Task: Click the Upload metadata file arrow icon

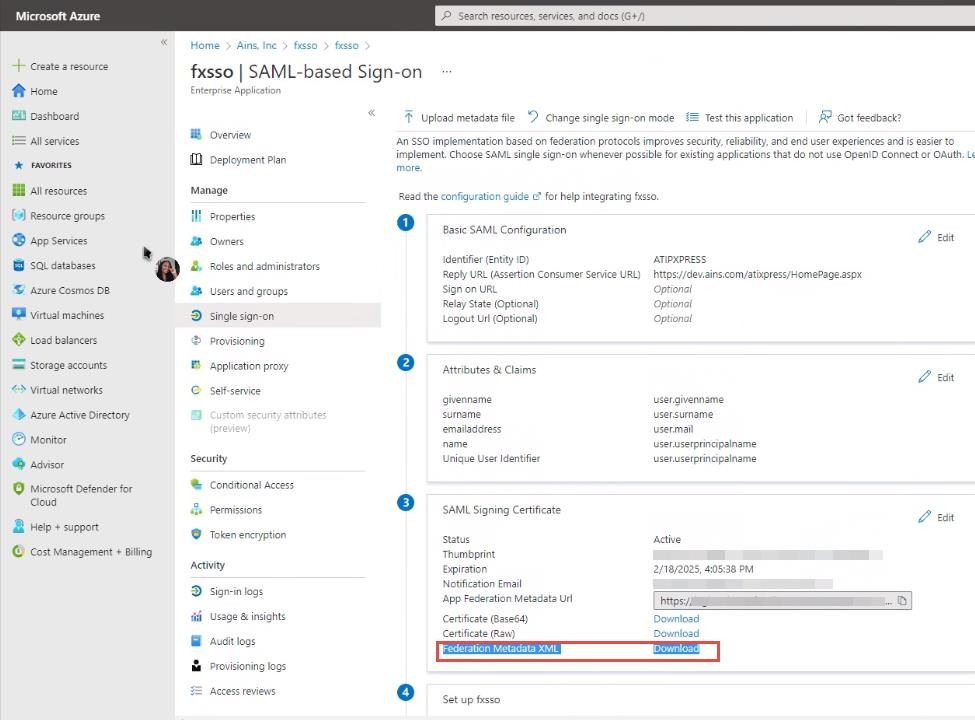Action: (x=409, y=117)
